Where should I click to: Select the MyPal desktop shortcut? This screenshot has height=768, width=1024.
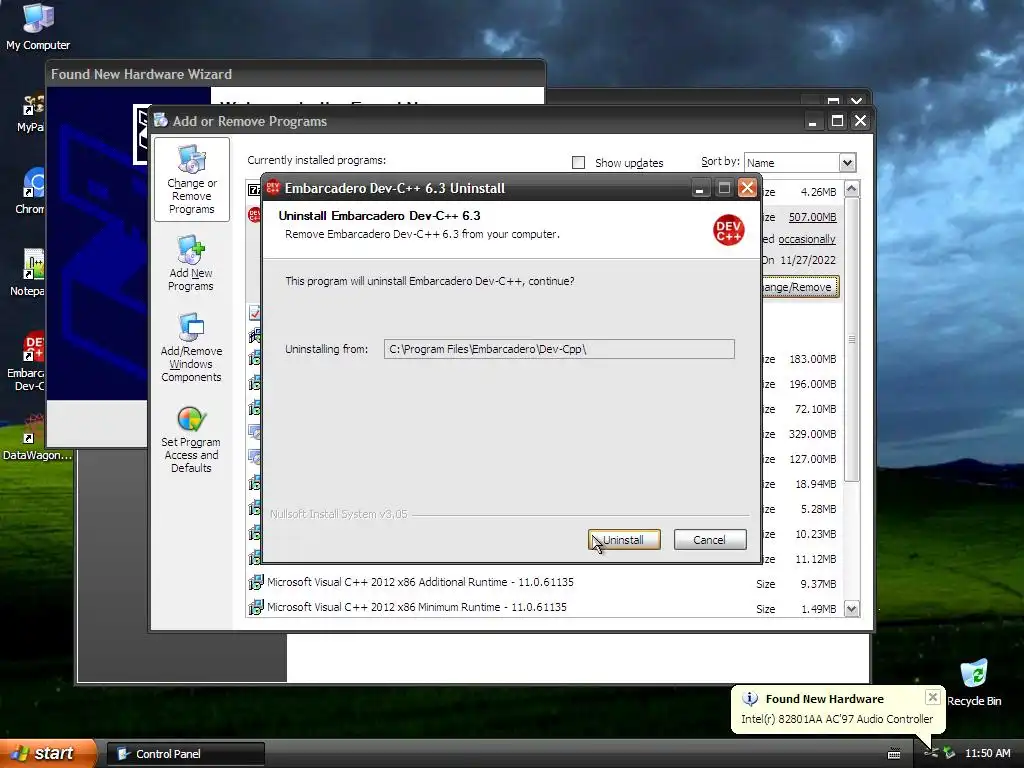(x=31, y=112)
